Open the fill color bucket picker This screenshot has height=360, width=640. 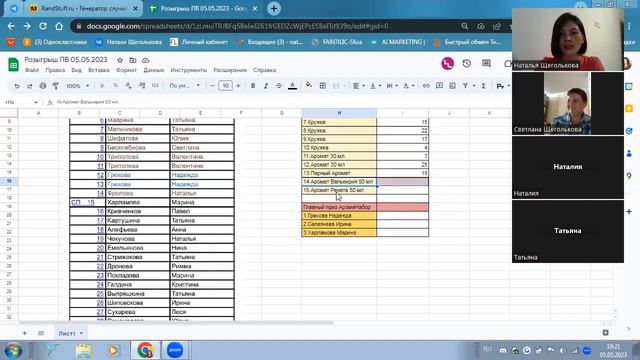309,85
